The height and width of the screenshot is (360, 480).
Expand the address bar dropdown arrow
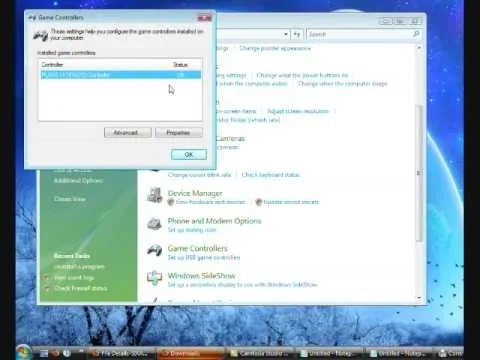tap(286, 34)
